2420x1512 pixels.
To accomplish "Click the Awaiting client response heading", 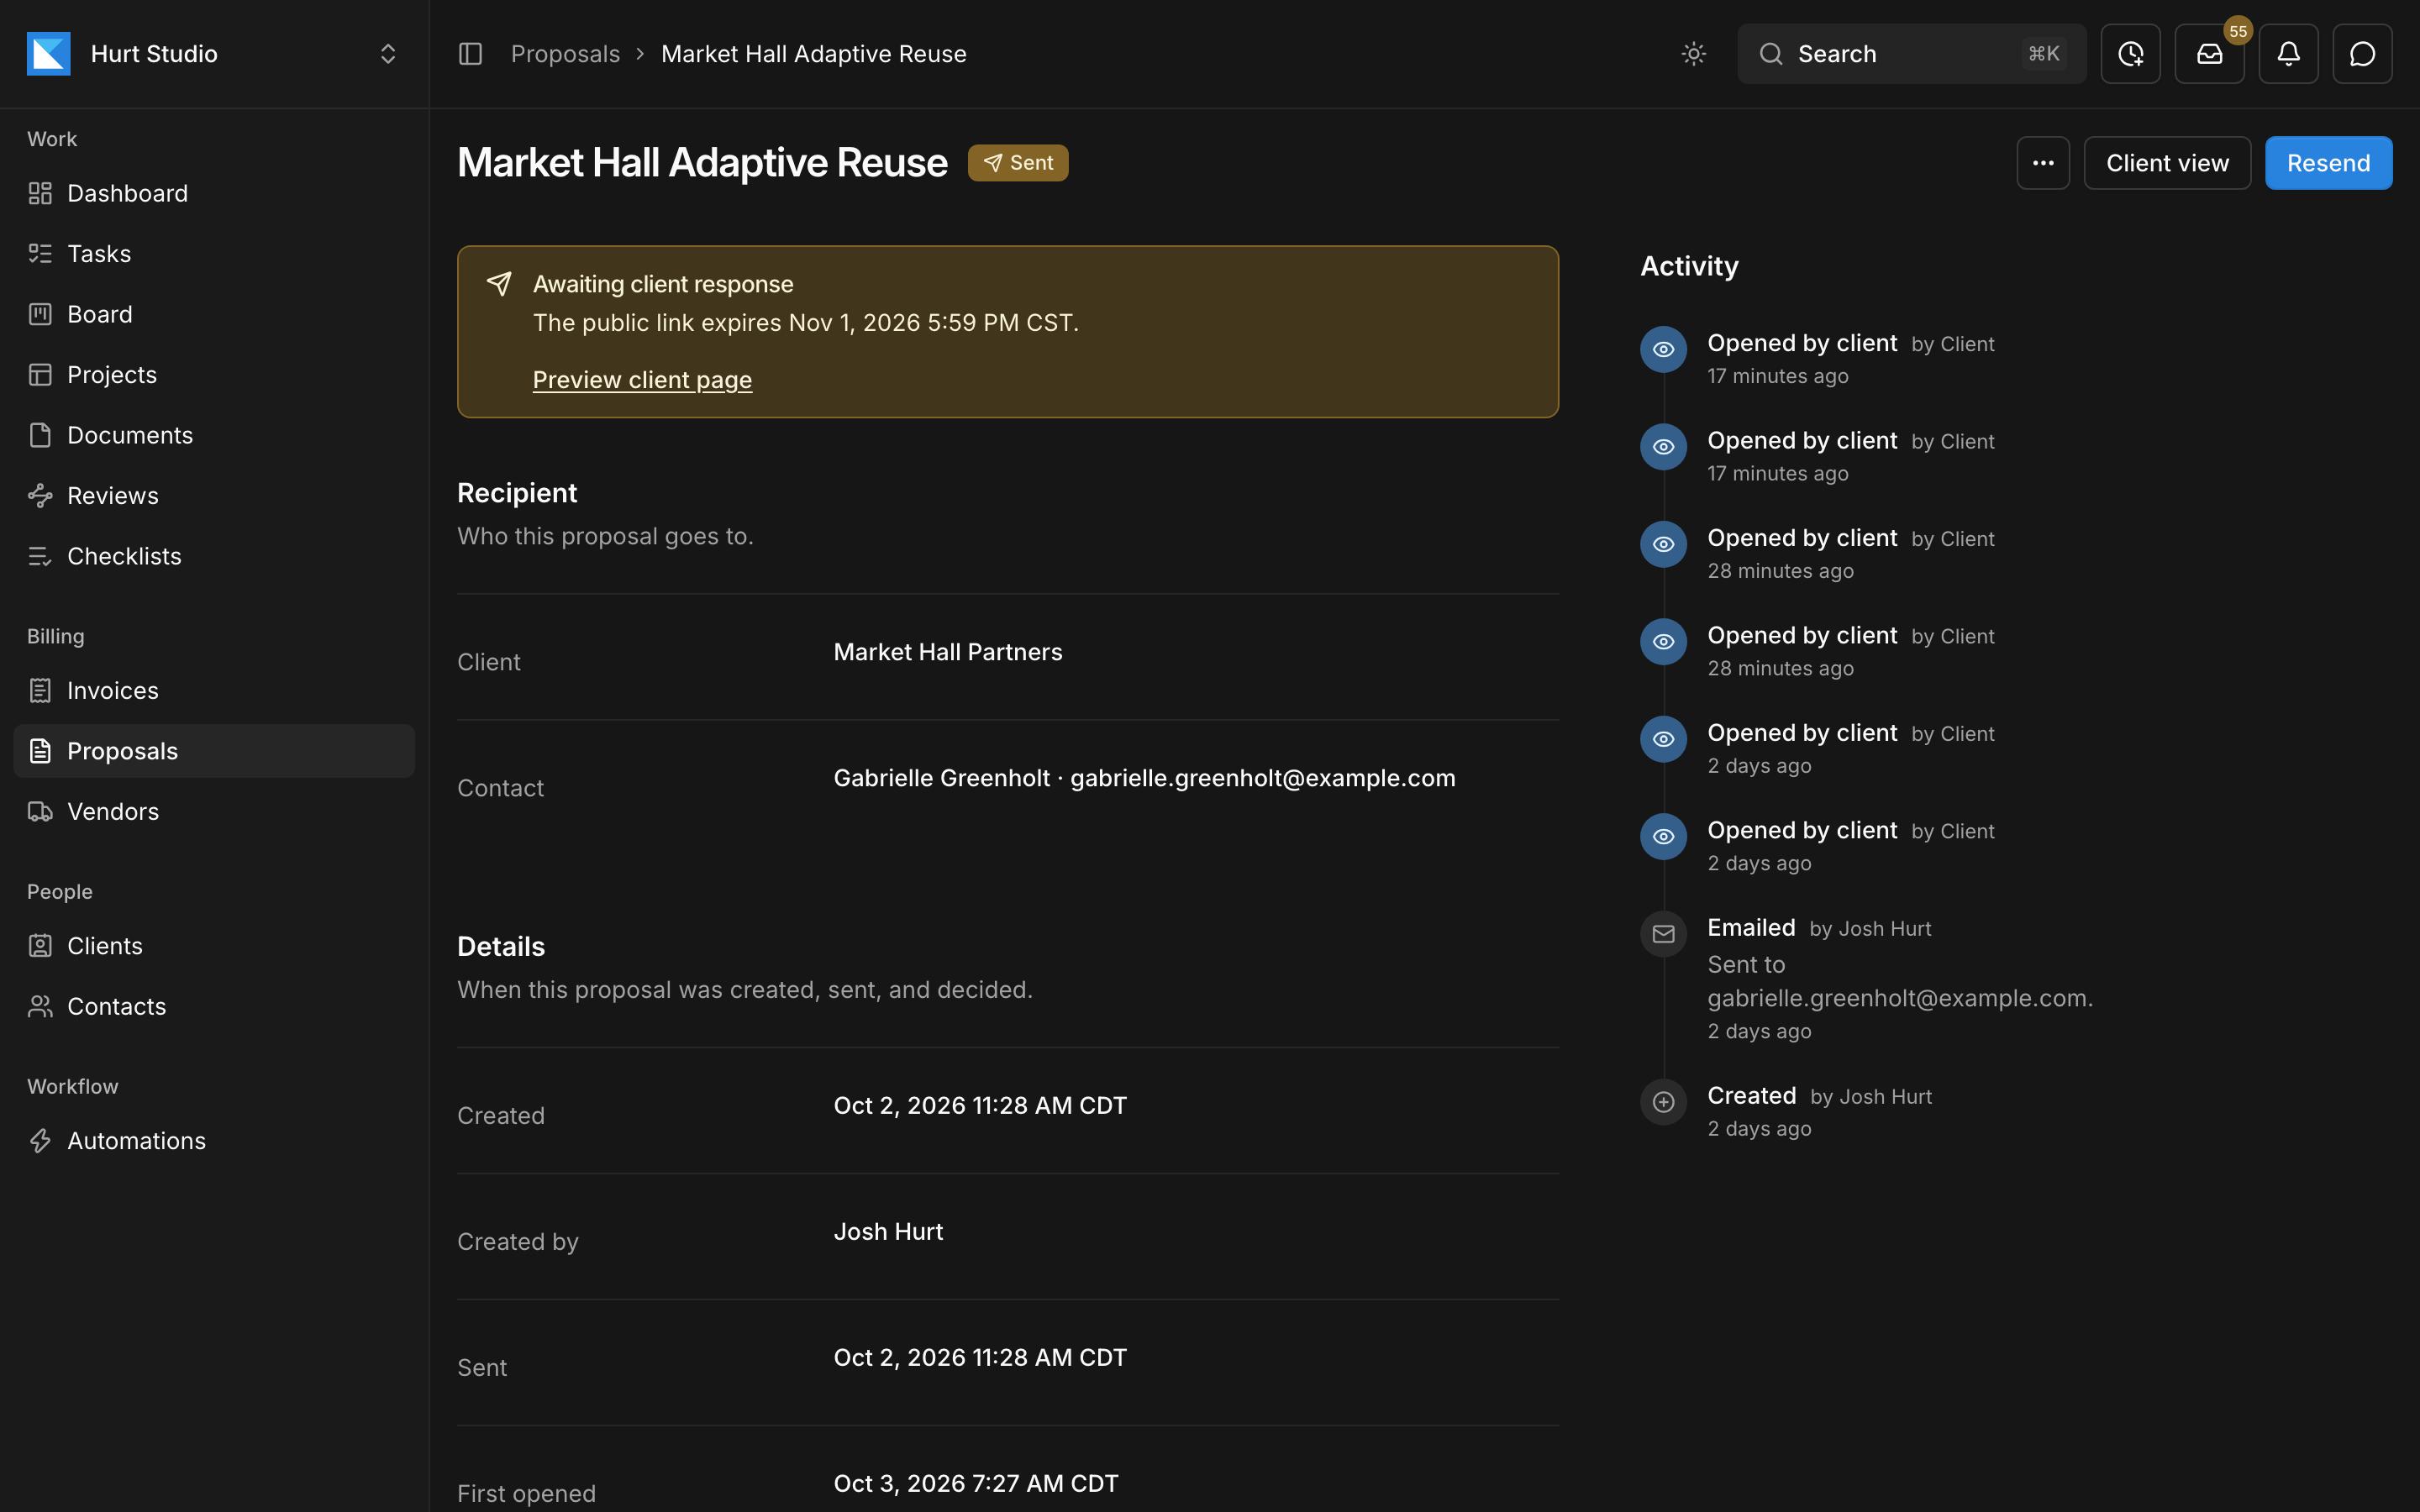I will [662, 285].
